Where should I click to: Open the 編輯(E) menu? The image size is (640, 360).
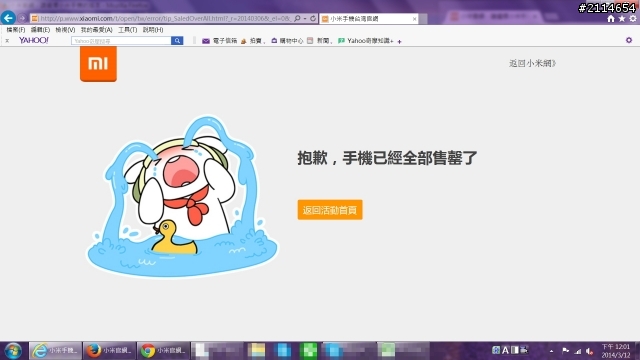tap(40, 30)
